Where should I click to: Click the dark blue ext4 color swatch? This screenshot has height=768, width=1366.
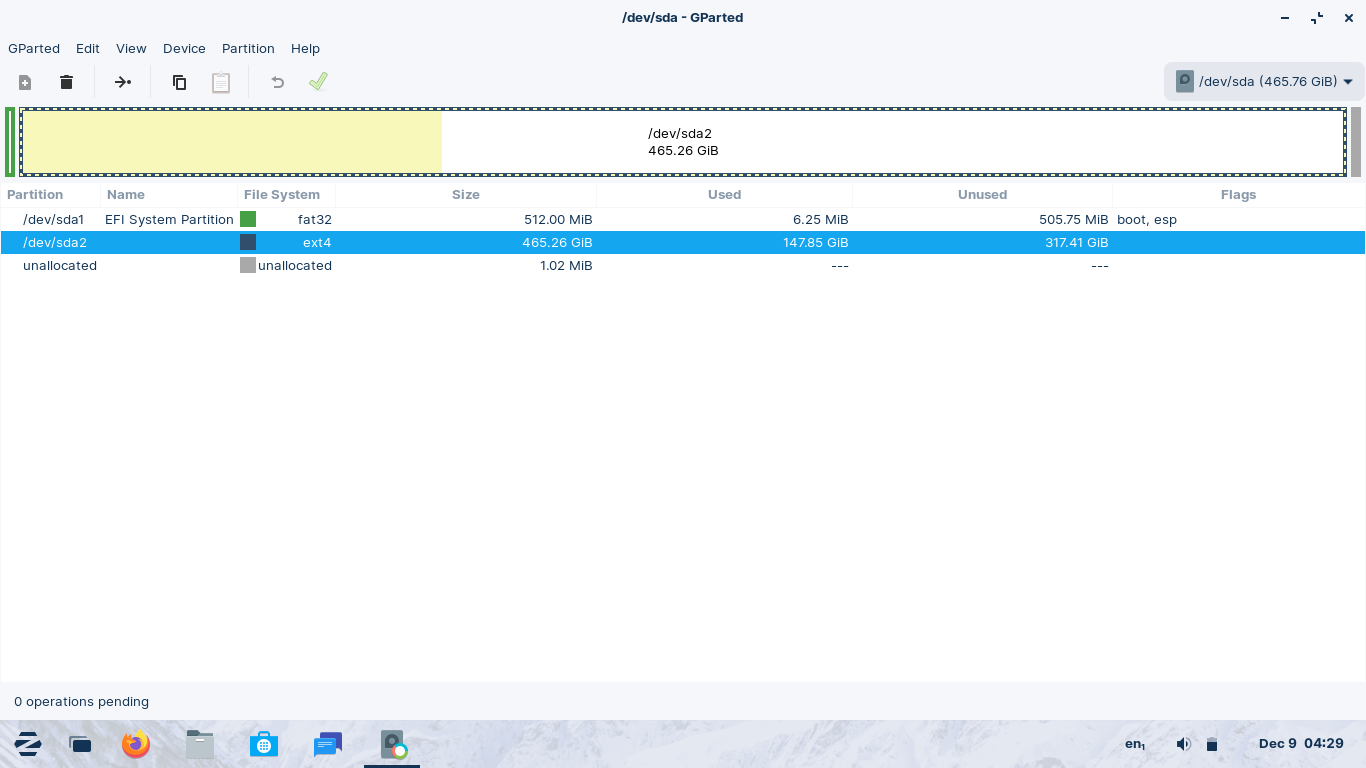(248, 242)
